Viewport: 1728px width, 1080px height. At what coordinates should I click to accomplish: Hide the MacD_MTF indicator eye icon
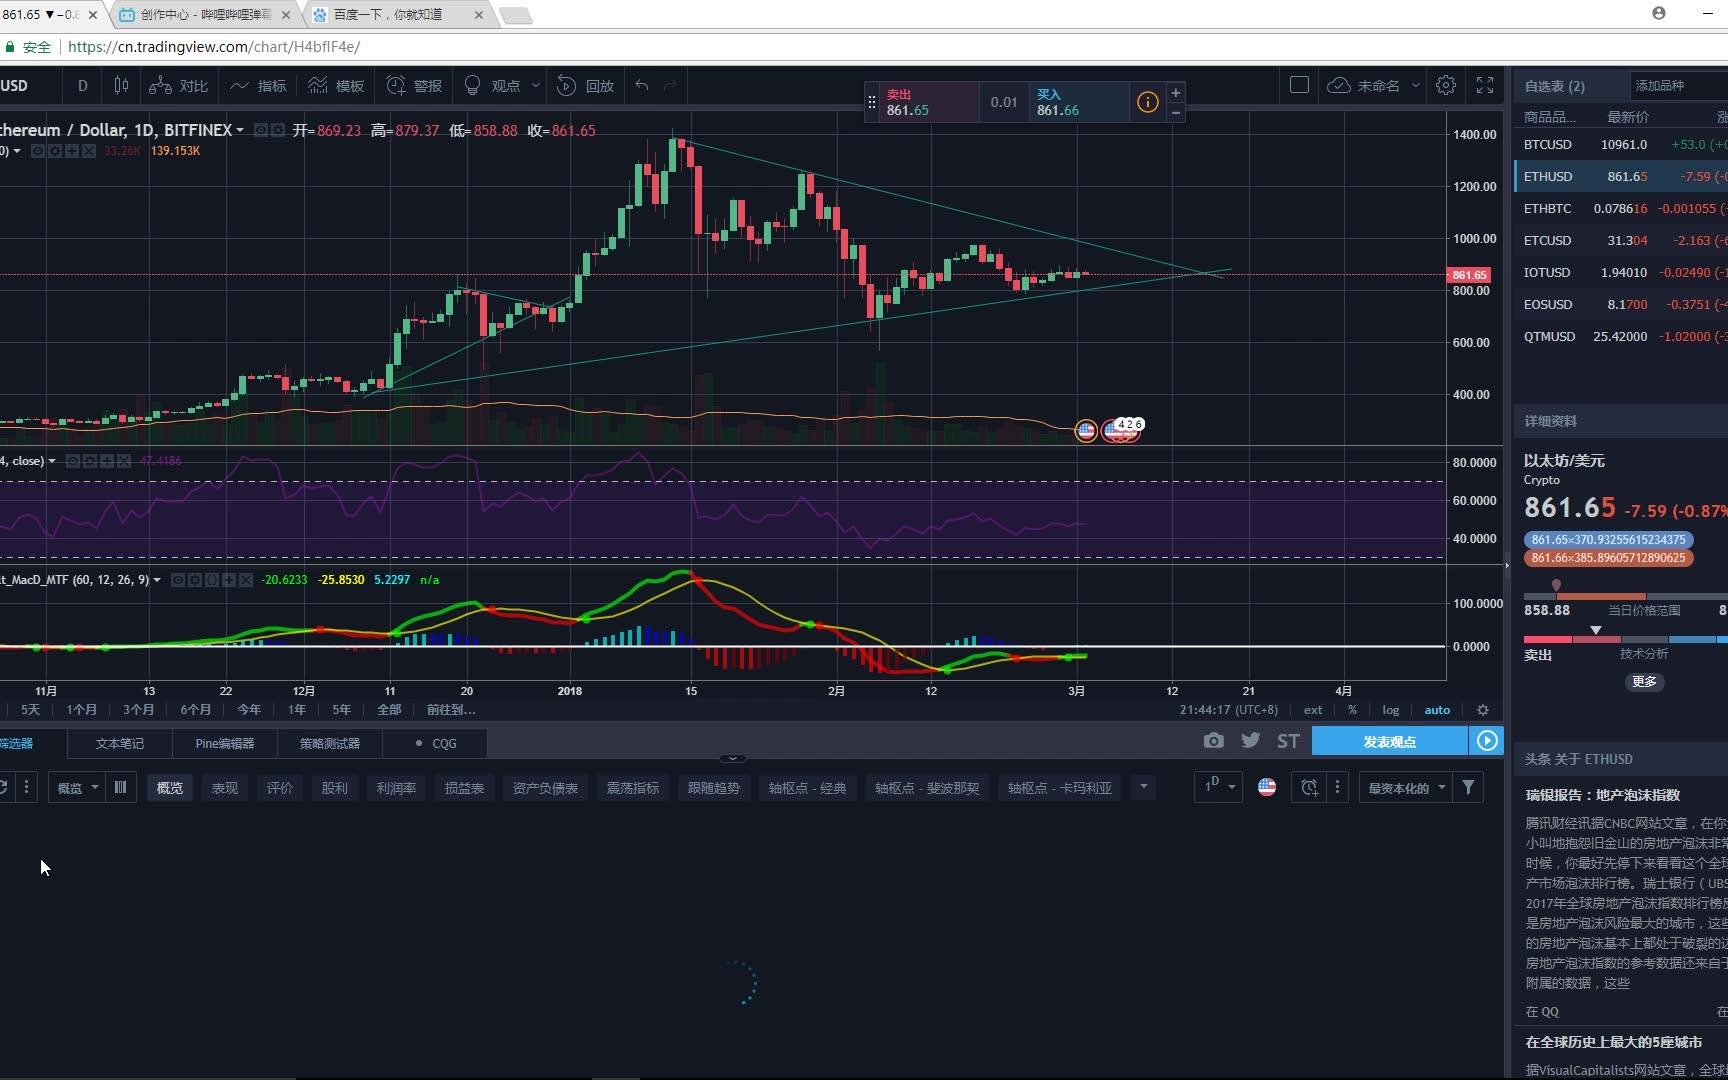click(177, 580)
